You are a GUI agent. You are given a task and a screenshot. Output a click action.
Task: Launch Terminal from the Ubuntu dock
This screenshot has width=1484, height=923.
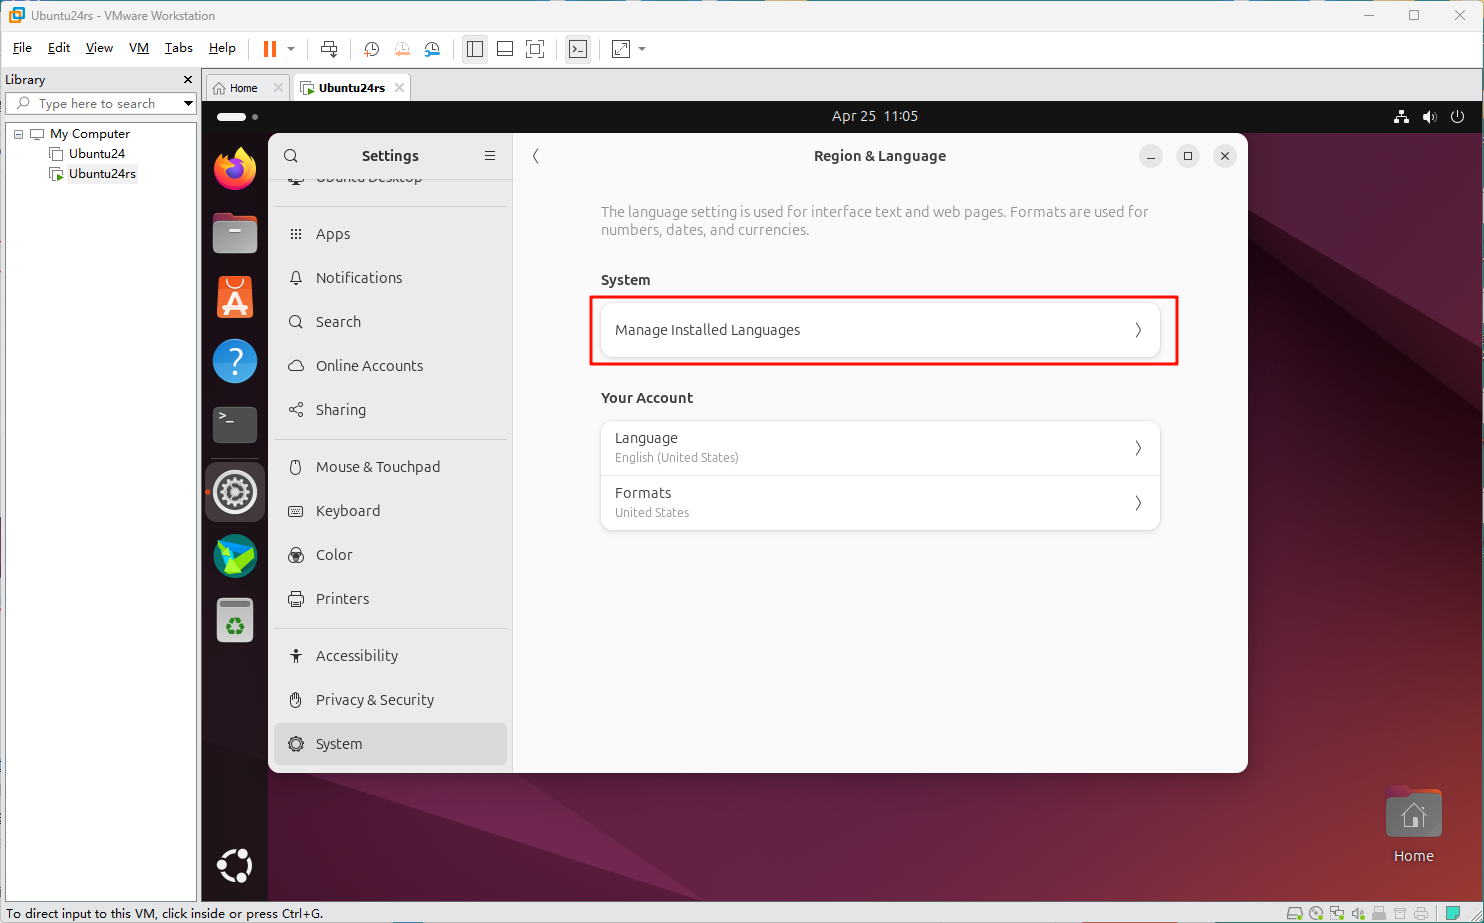point(235,425)
